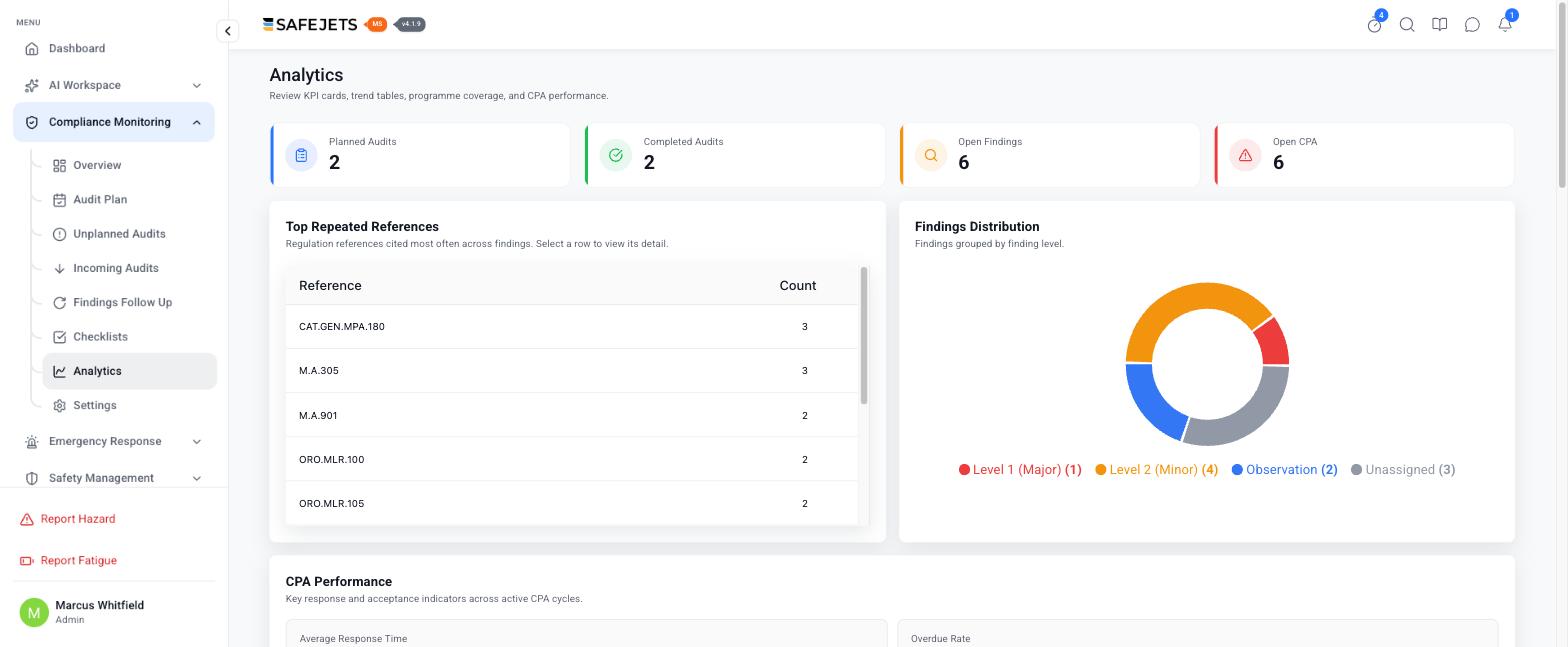Click the Report Hazard link
Screen dimensions: 1568x647
[x=68, y=519]
